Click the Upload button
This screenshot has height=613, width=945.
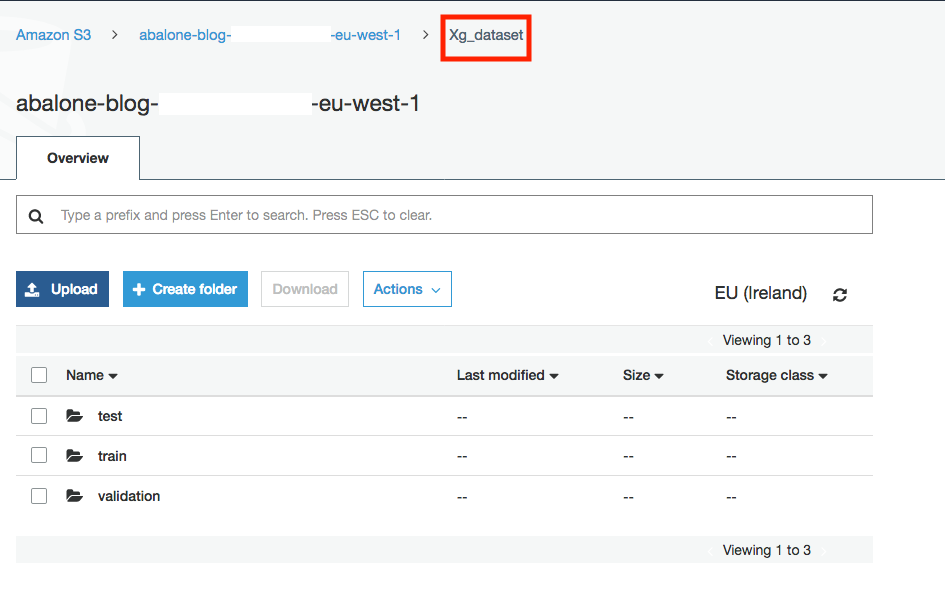pyautogui.click(x=62, y=289)
